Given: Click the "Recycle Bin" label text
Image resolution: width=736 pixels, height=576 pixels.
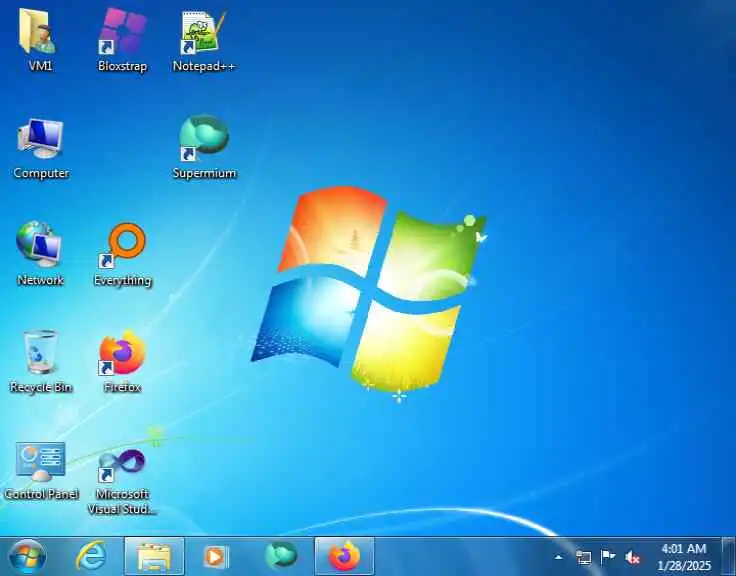Looking at the screenshot, I should coord(40,387).
